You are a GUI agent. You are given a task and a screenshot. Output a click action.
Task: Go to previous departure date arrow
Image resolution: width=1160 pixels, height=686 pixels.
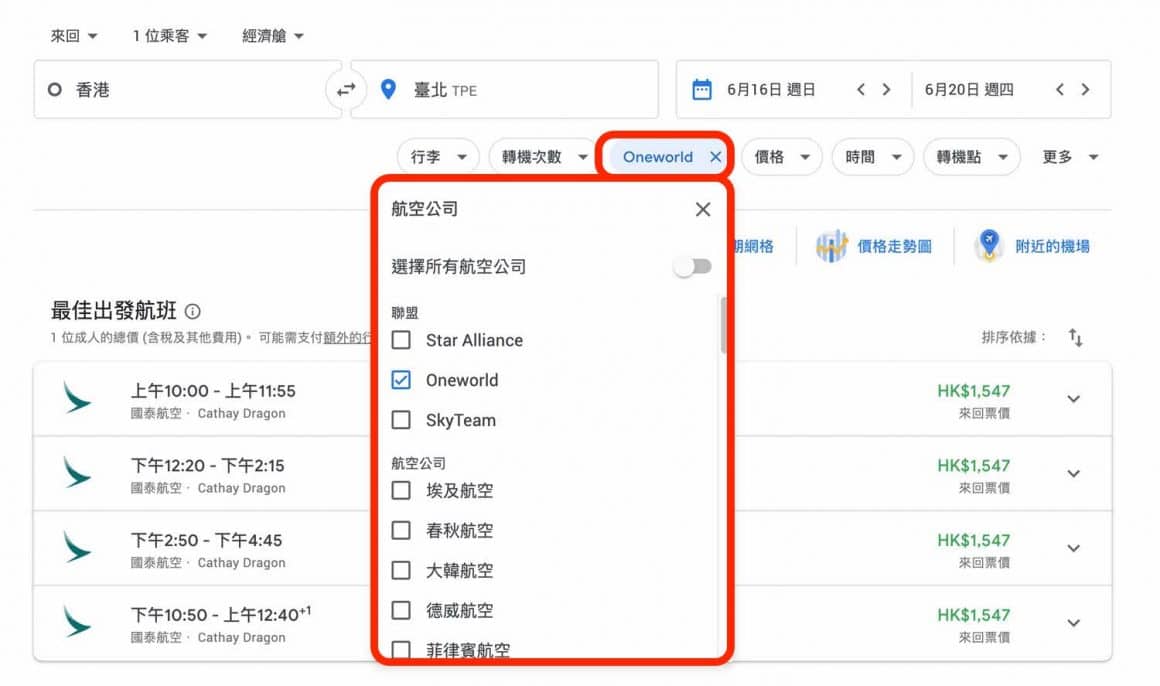pyautogui.click(x=861, y=90)
